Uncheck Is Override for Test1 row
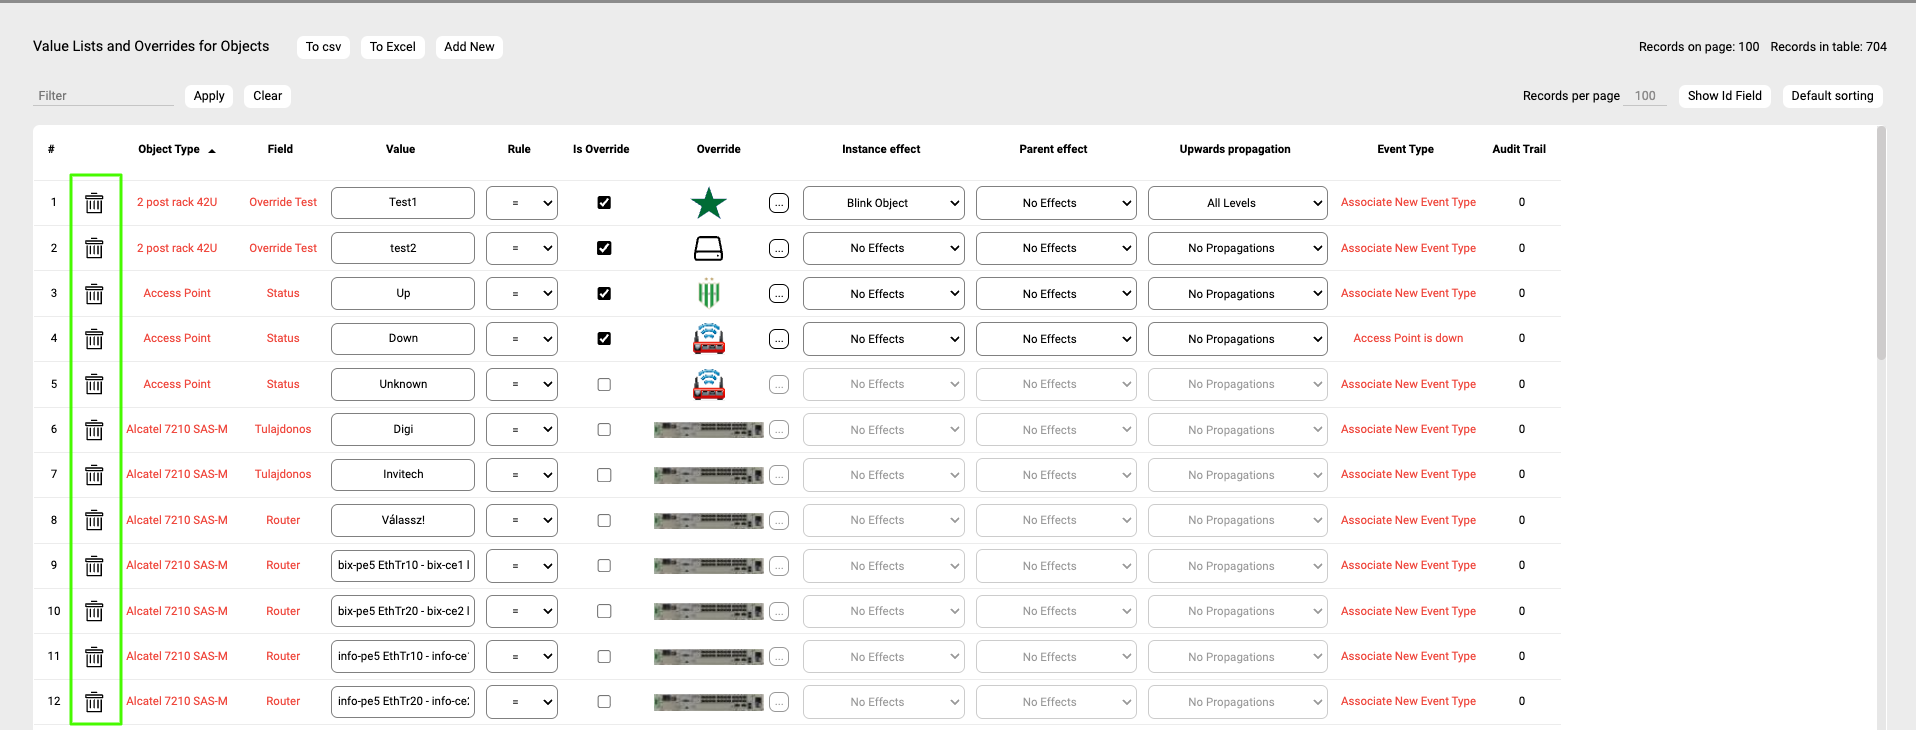Viewport: 1916px width, 730px height. [x=604, y=203]
